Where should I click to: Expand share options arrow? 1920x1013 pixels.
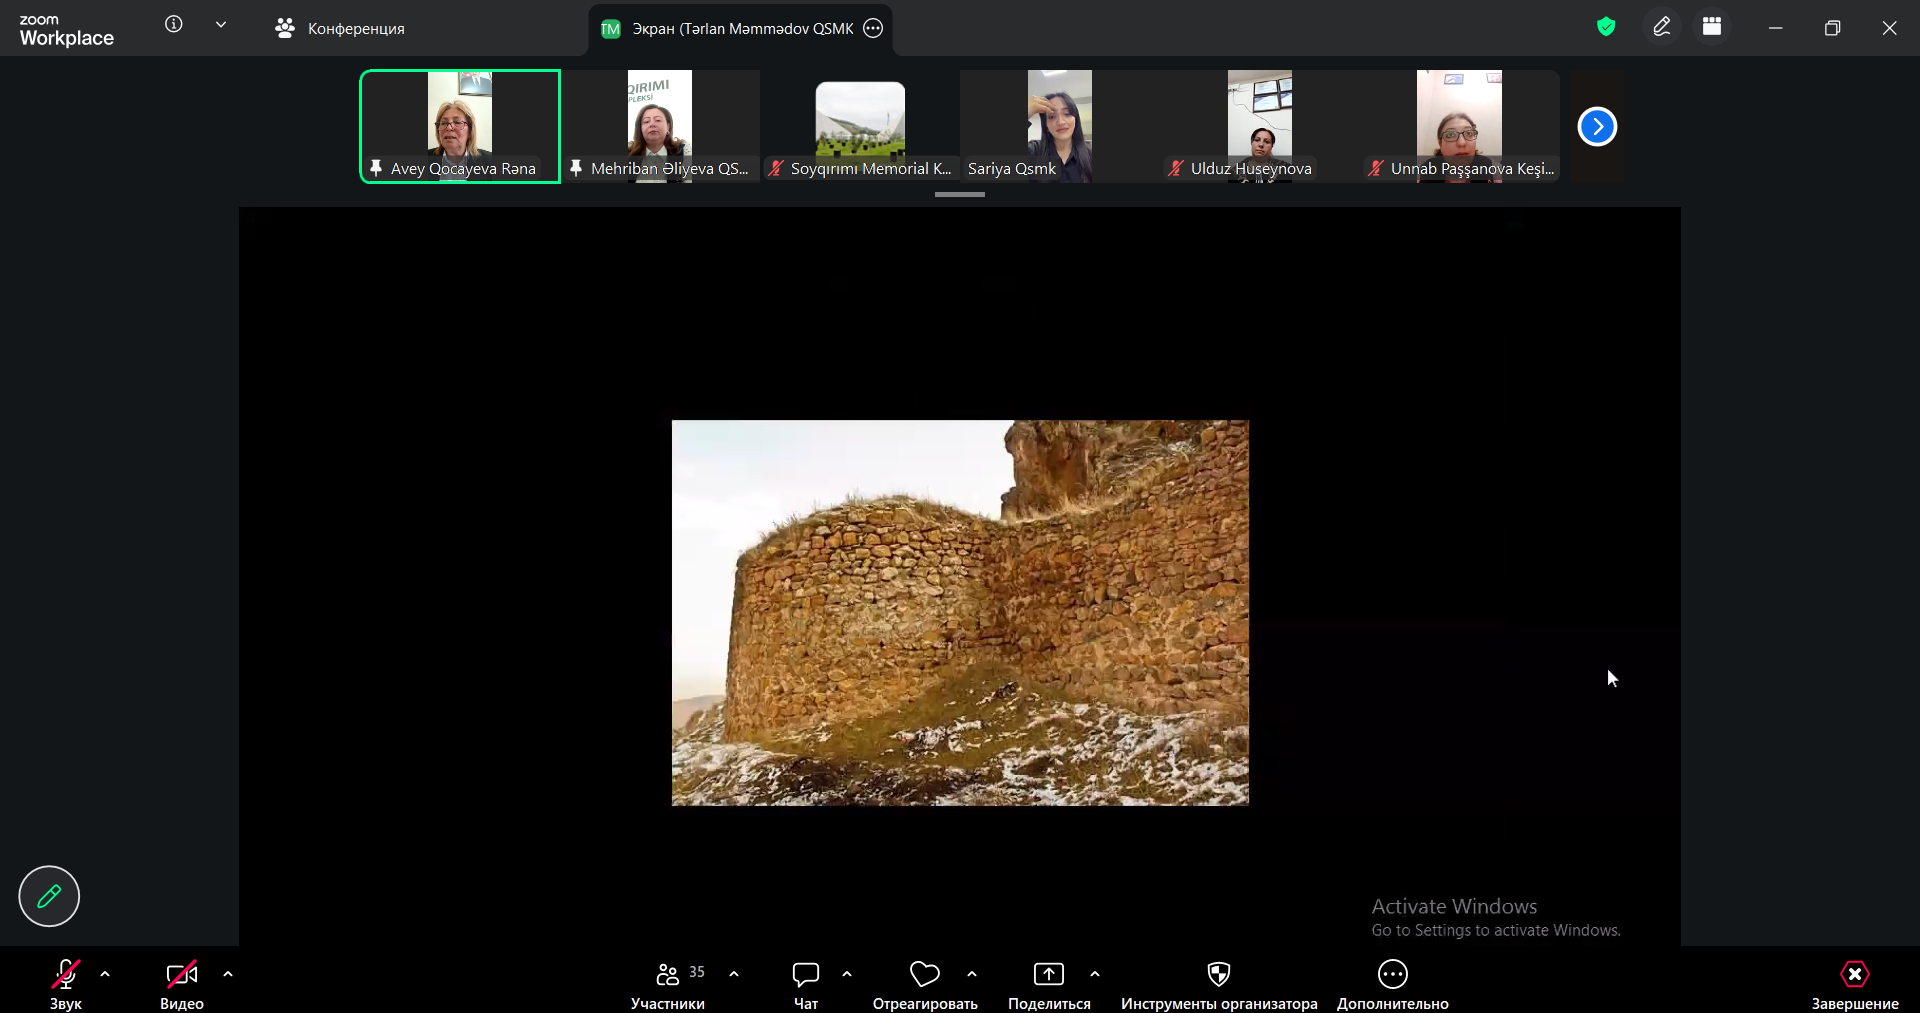[x=1095, y=974]
